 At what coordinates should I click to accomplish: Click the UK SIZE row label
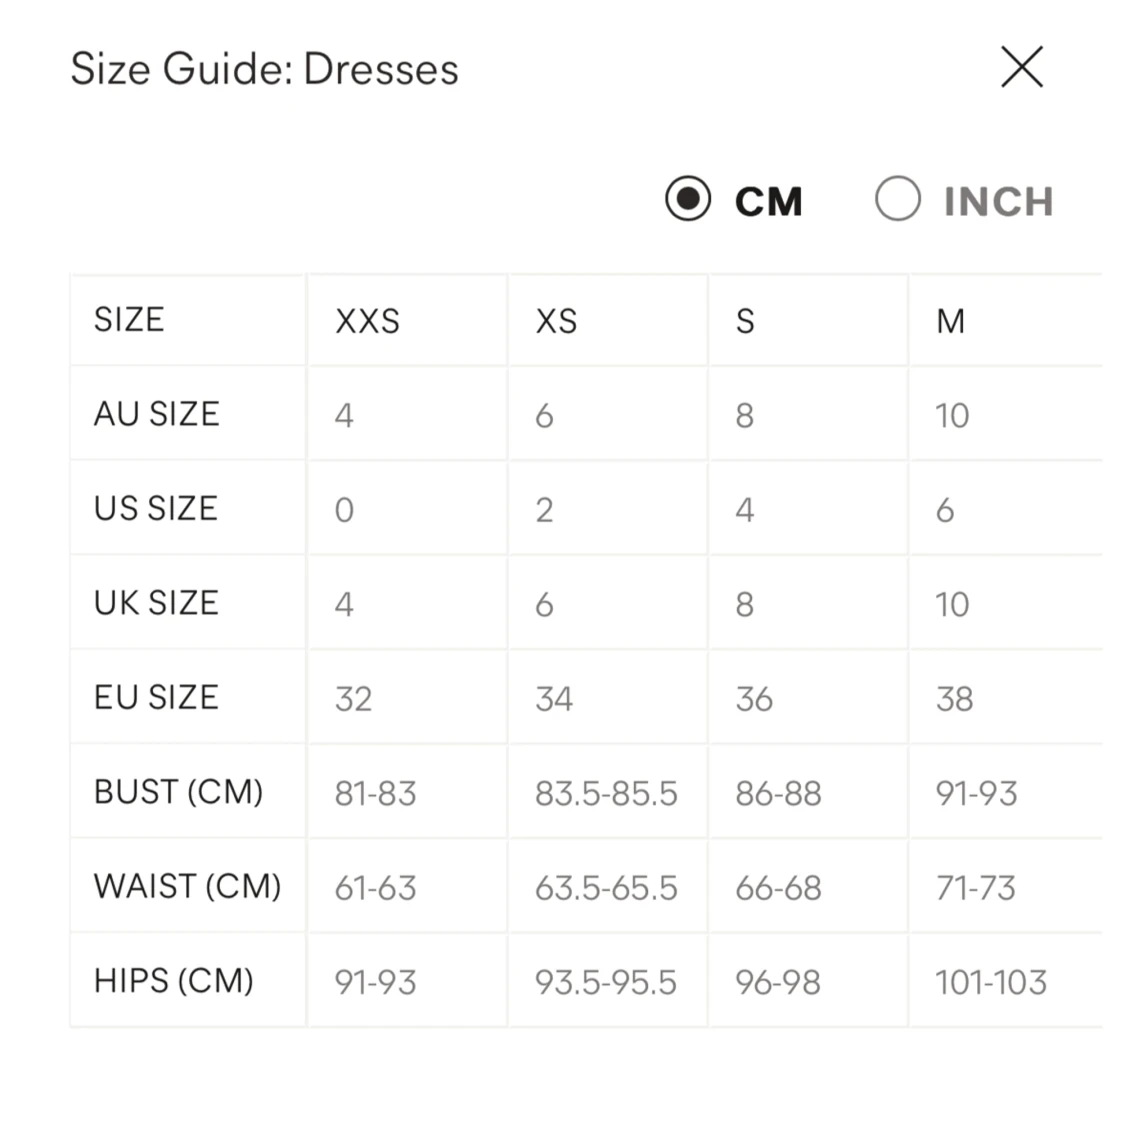pyautogui.click(x=156, y=603)
